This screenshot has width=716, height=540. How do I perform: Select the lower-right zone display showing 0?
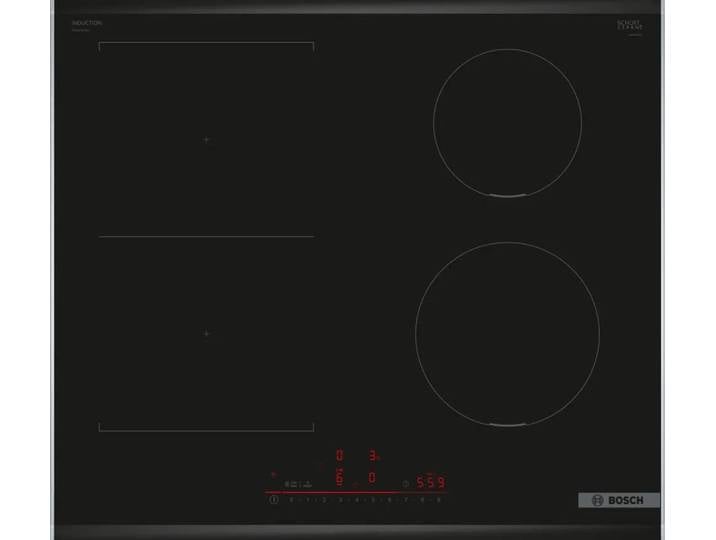click(x=372, y=478)
